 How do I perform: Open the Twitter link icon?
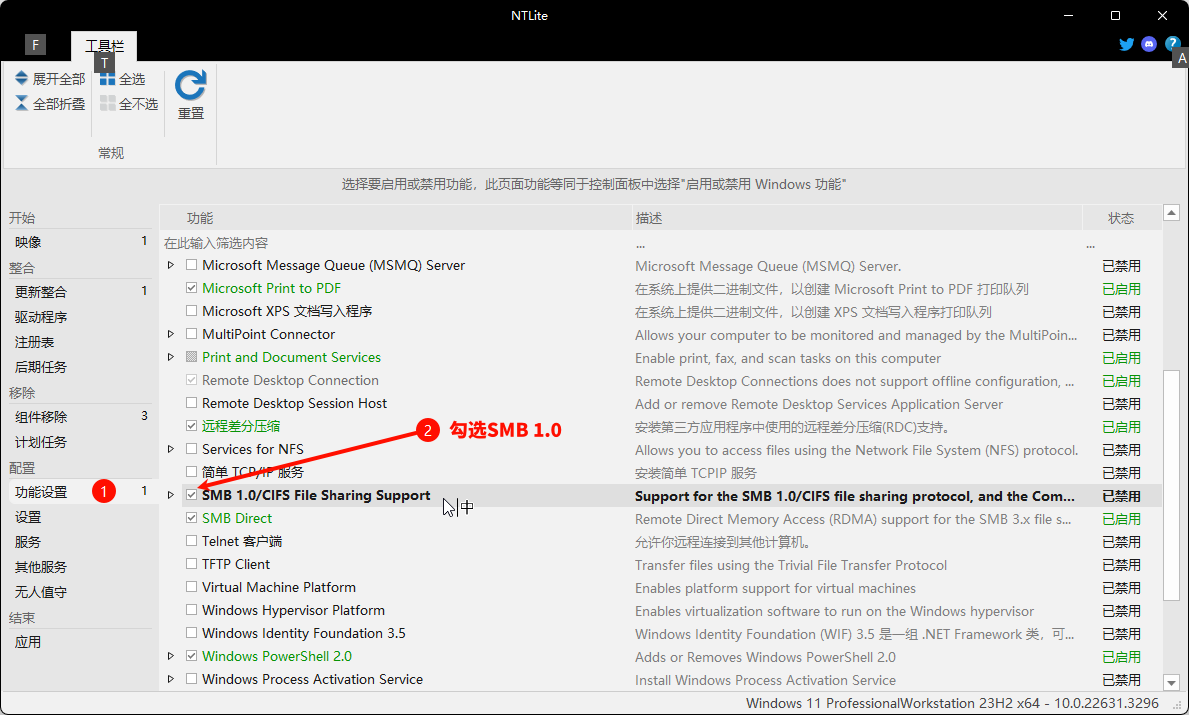tap(1127, 44)
